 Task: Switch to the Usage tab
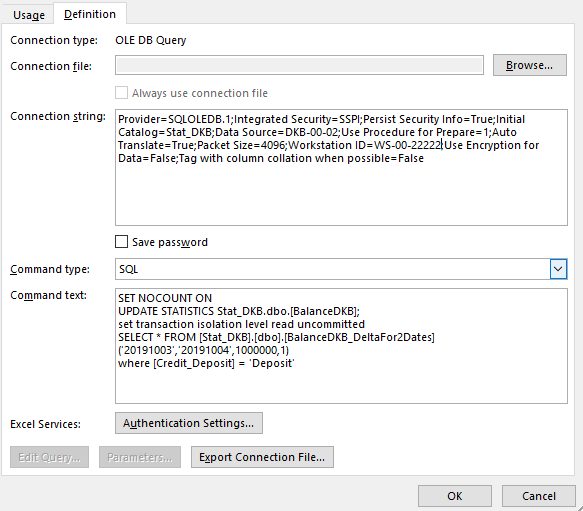coord(29,15)
